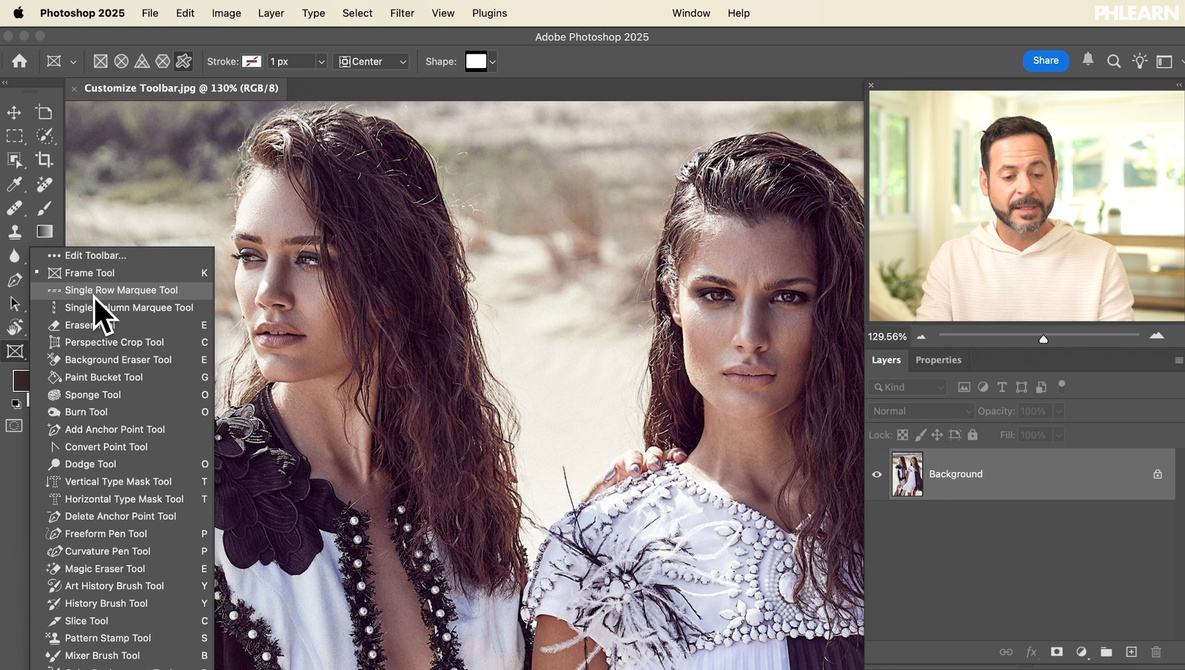
Task: Add a layer mask icon
Action: click(x=1056, y=652)
